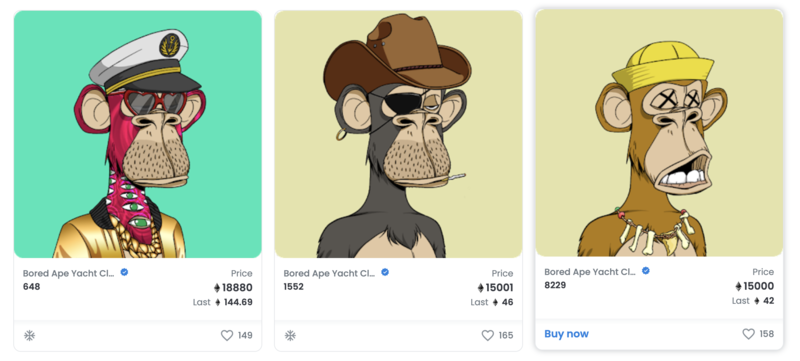Click Ethereum icon beside price 15001

tap(480, 288)
